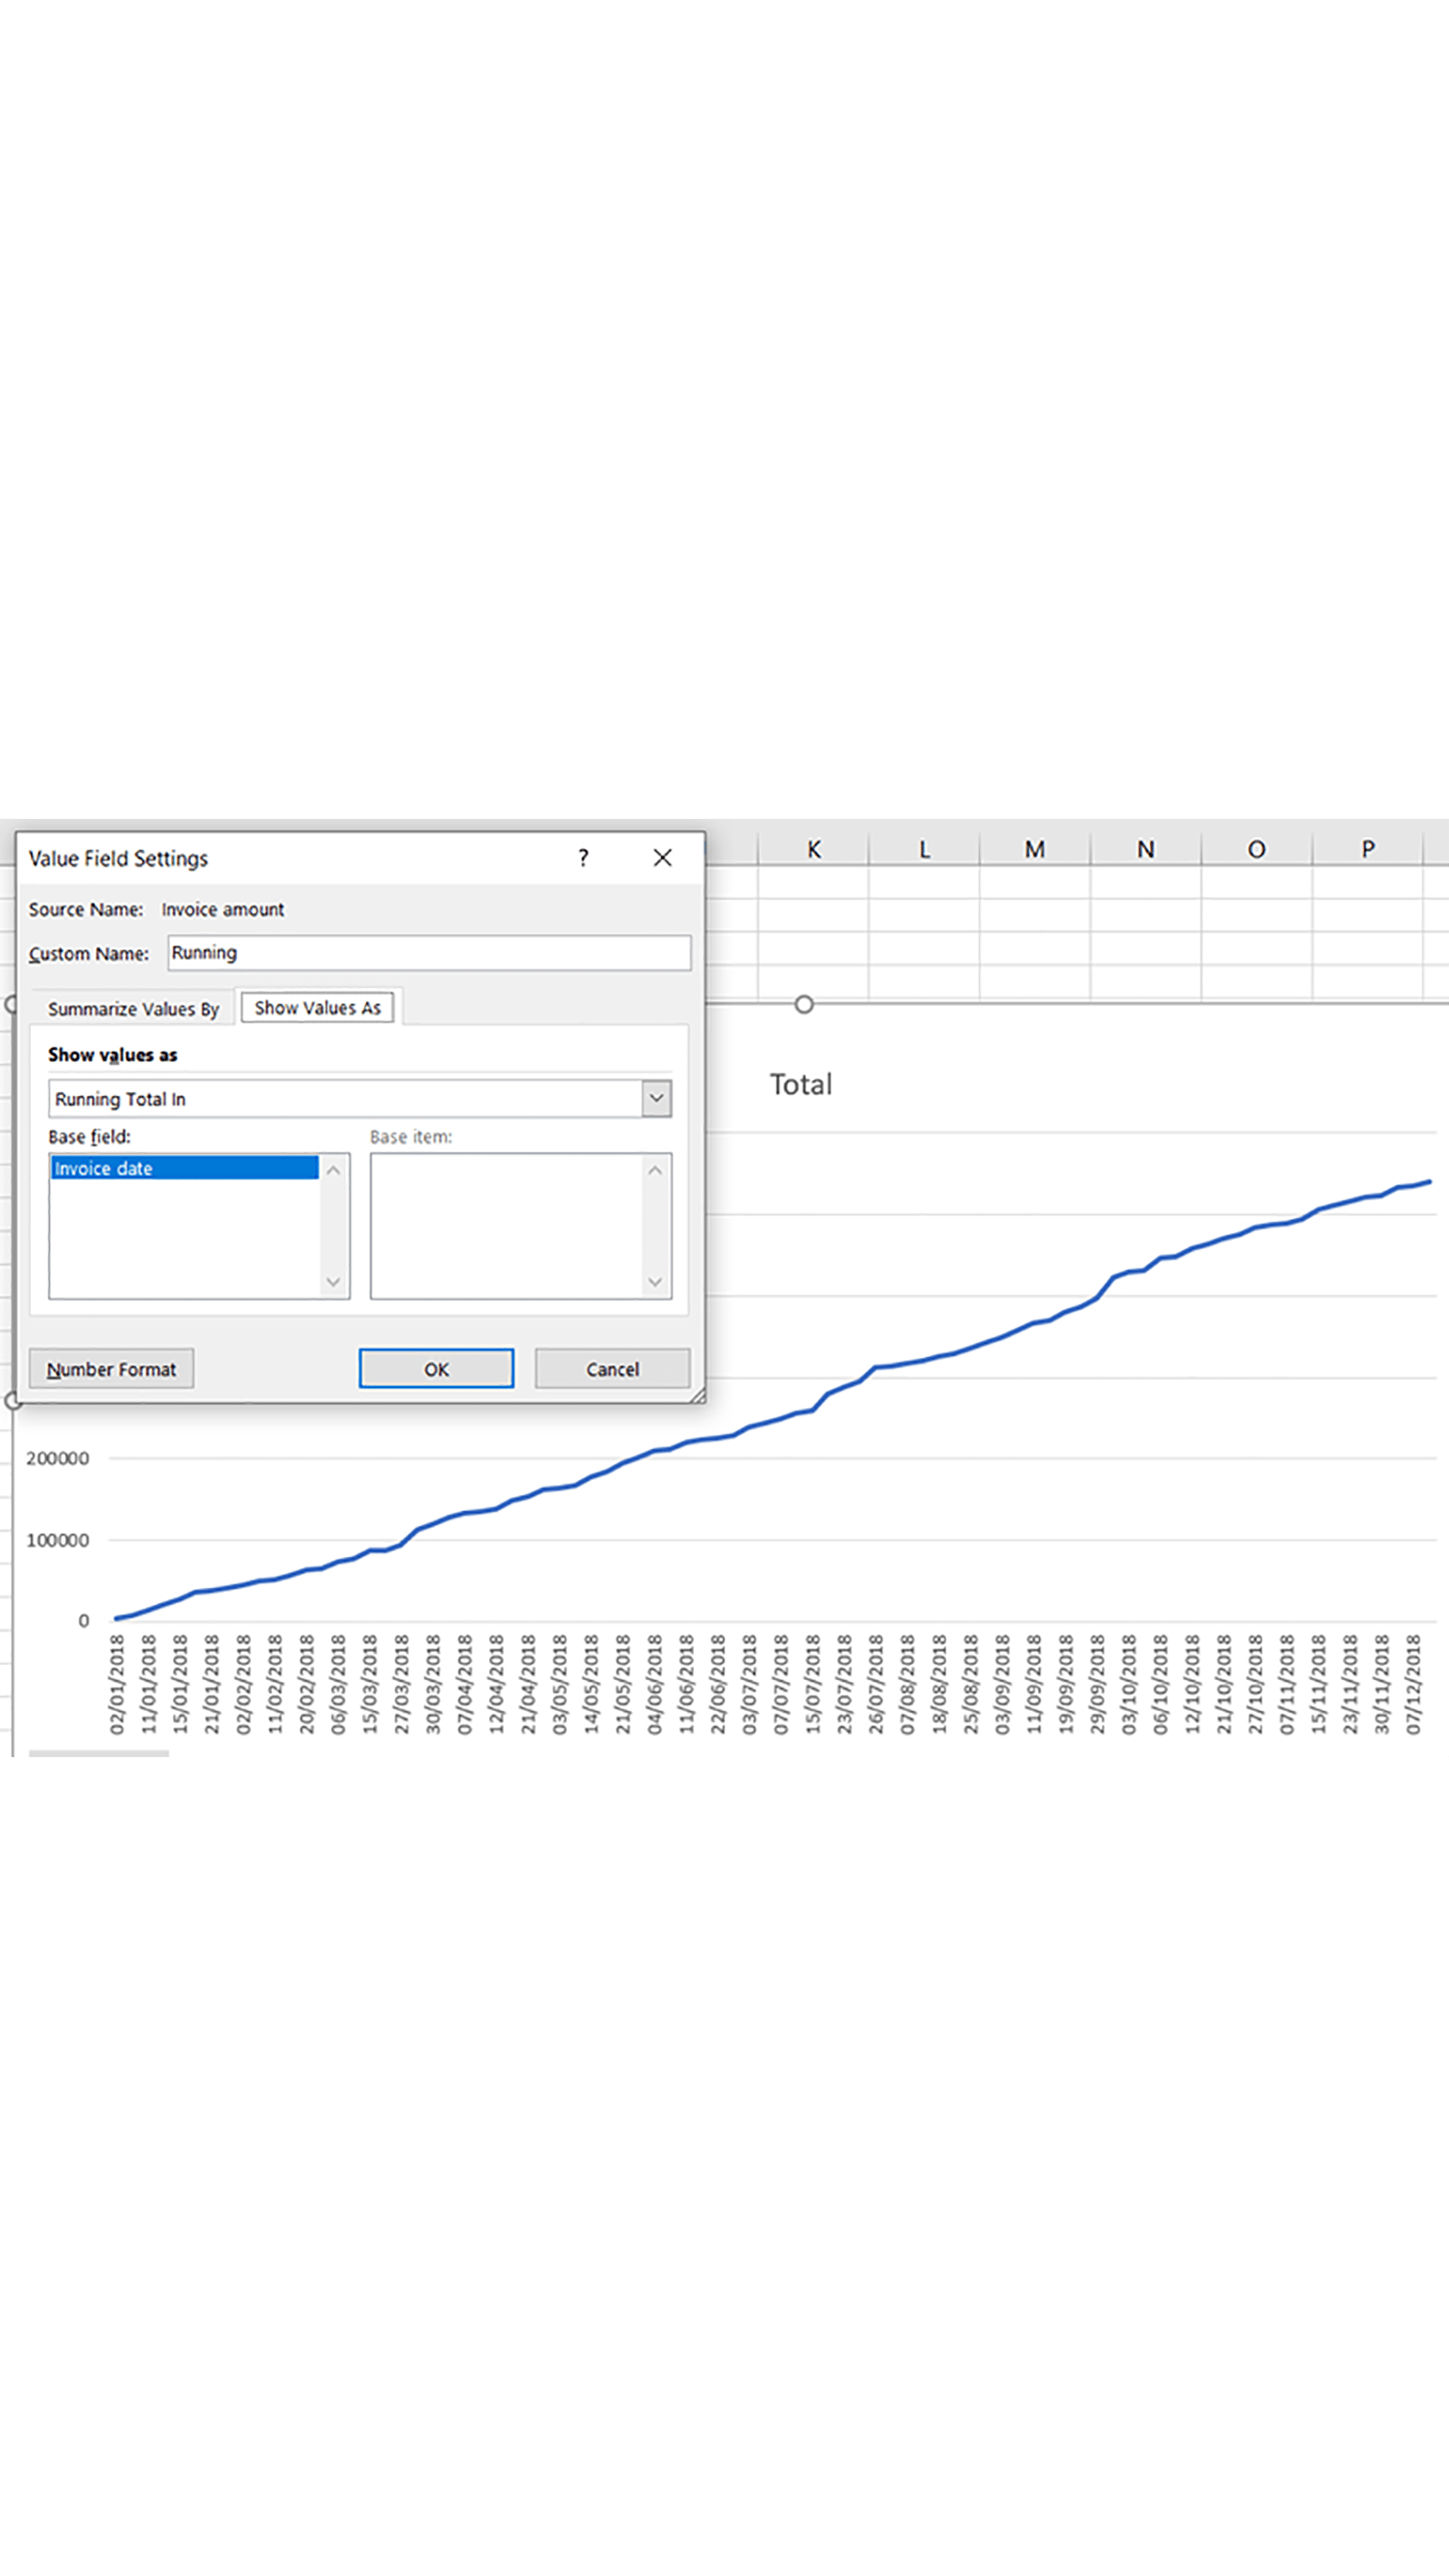The width and height of the screenshot is (1449, 2576).
Task: Click the chart title Total
Action: (x=800, y=1085)
